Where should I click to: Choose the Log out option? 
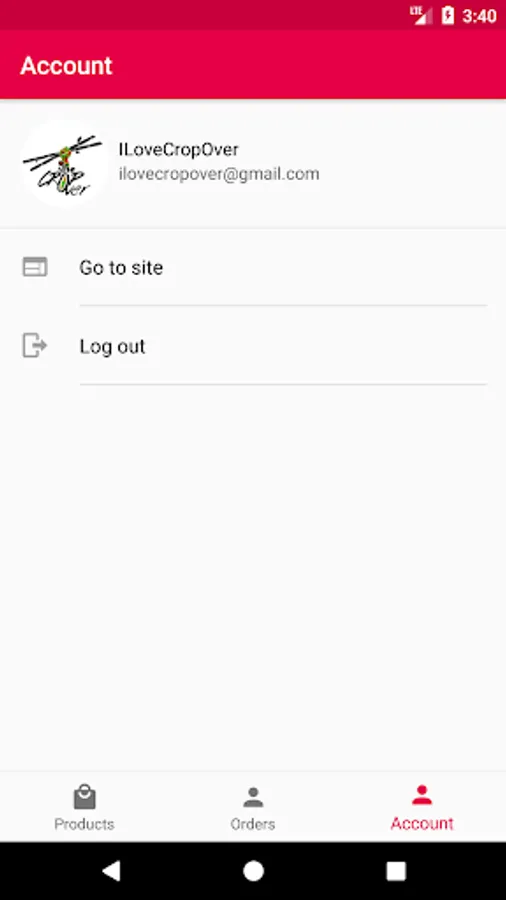(253, 346)
